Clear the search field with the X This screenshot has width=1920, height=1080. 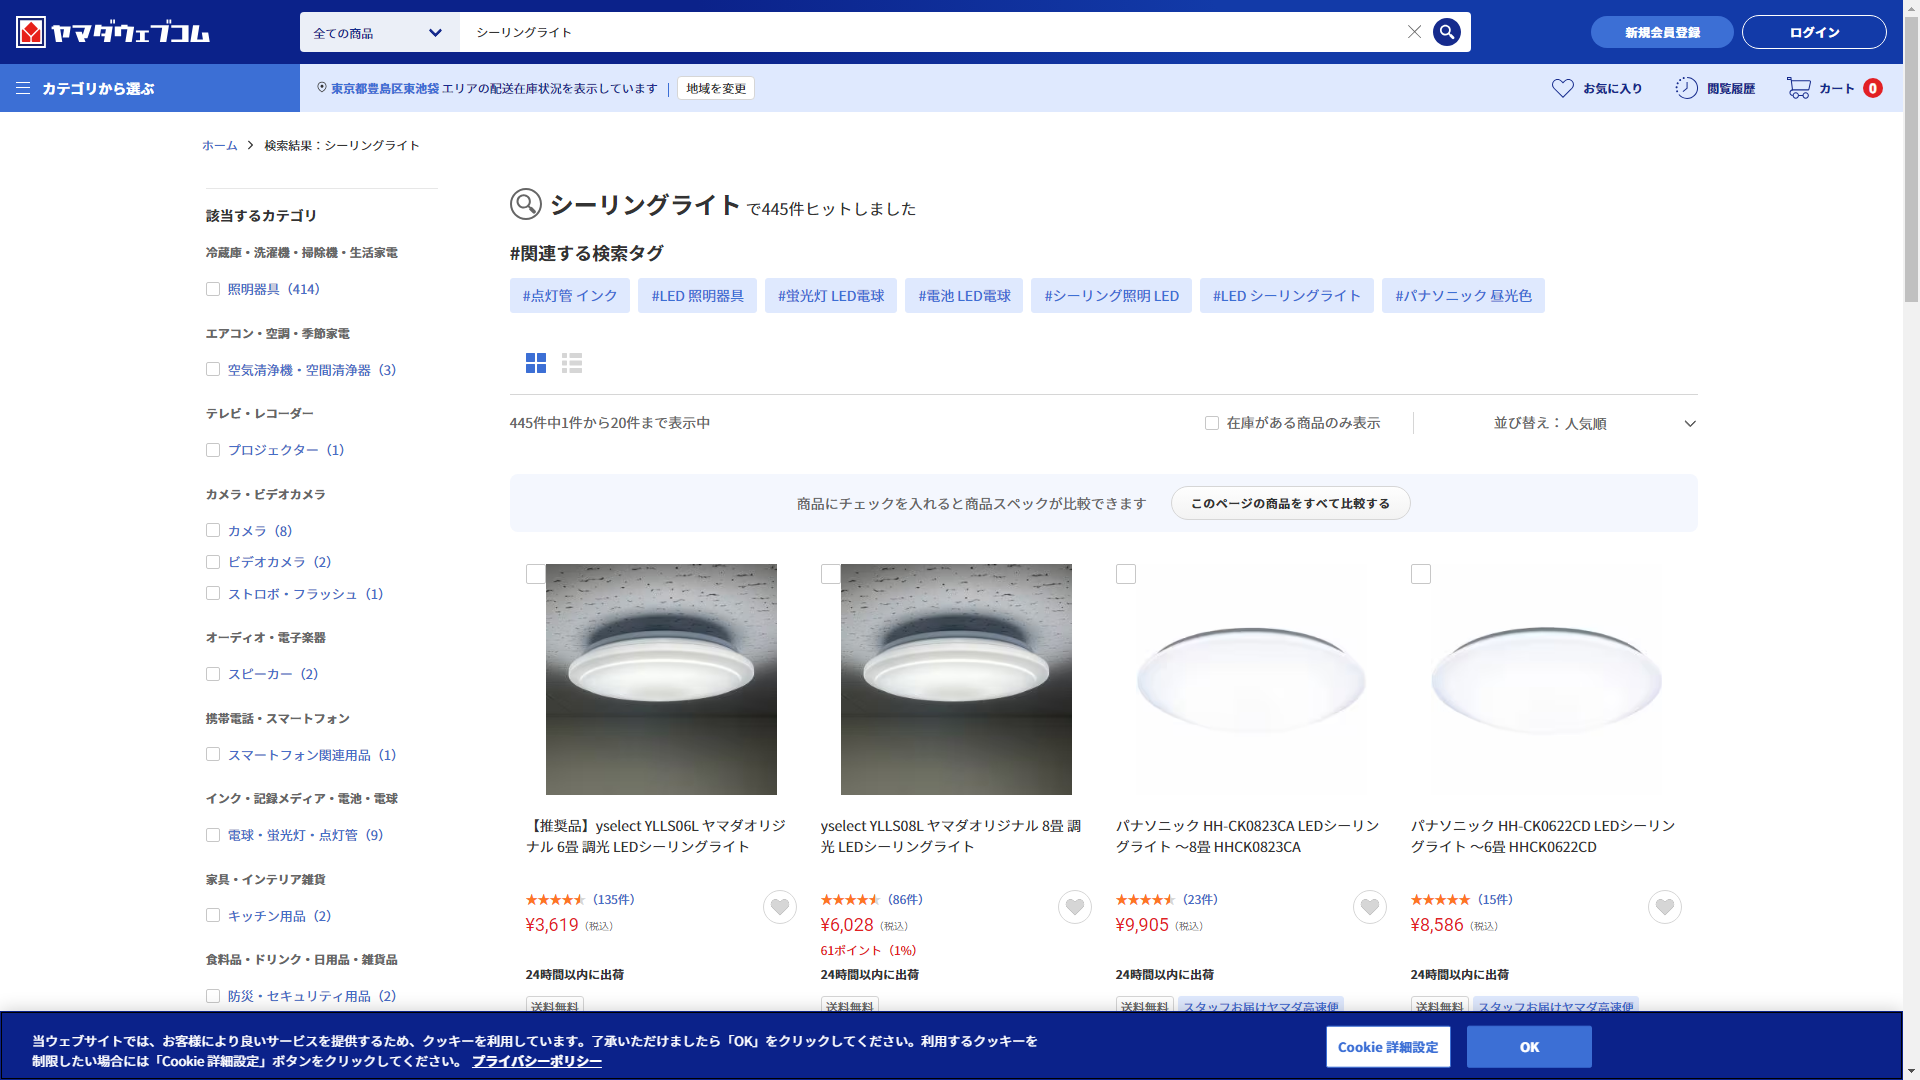[x=1414, y=32]
